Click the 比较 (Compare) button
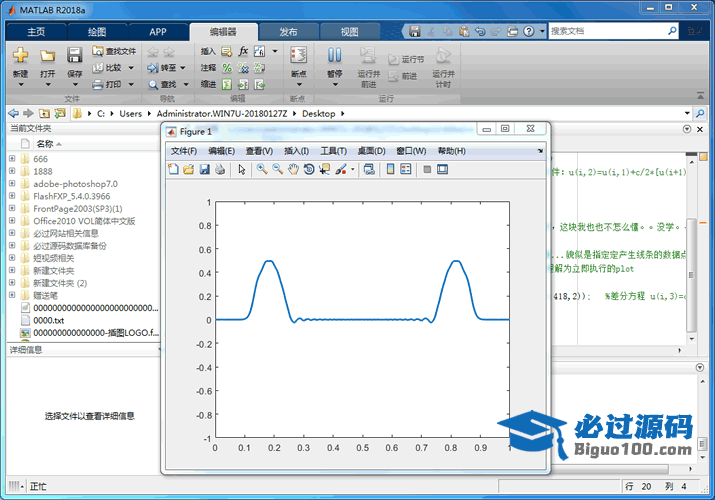715x500 pixels. [x=107, y=68]
